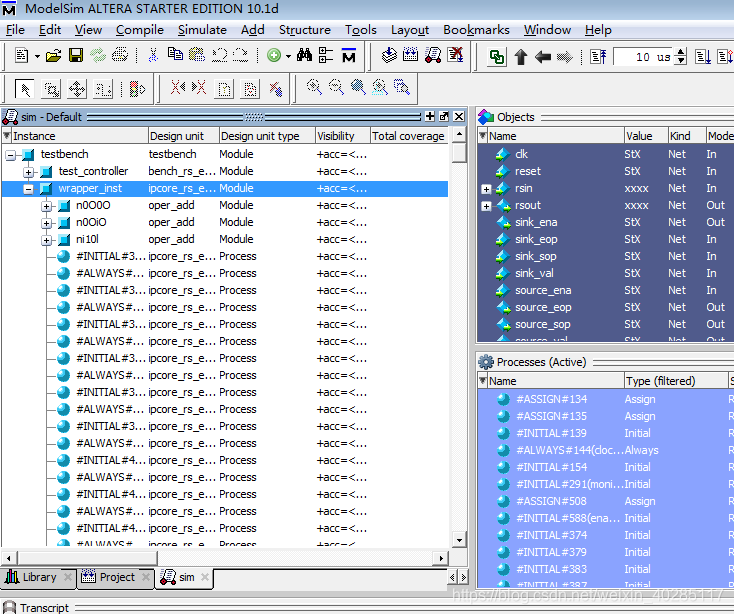Click the sim pane vertical scrollbar thumb

click(459, 153)
